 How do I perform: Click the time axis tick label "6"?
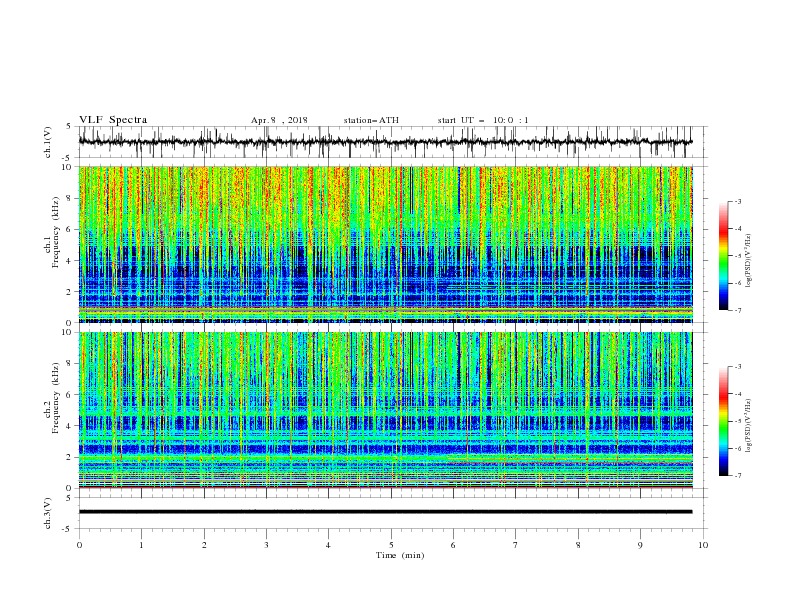pyautogui.click(x=453, y=545)
